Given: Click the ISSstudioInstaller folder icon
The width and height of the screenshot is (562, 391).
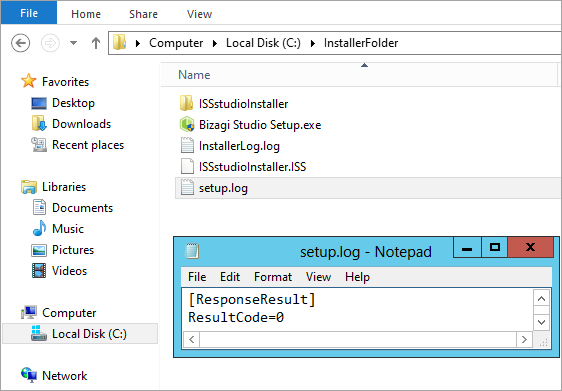Looking at the screenshot, I should [x=186, y=103].
